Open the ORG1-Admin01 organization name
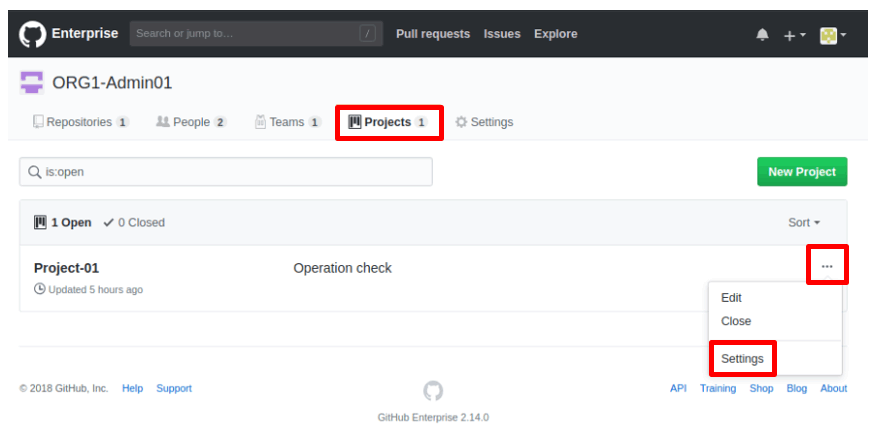The width and height of the screenshot is (880, 447). click(x=112, y=83)
